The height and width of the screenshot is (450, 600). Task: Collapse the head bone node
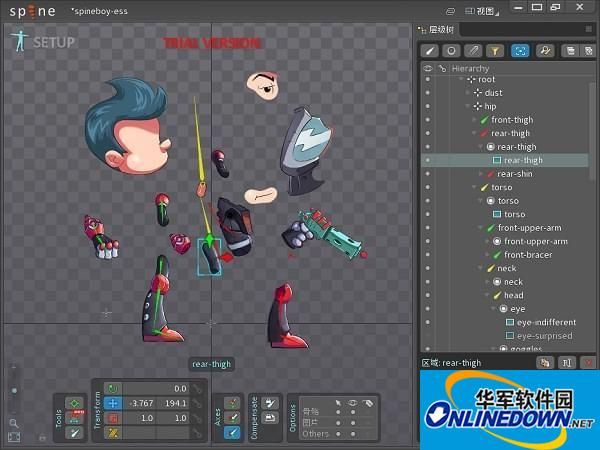(x=487, y=295)
